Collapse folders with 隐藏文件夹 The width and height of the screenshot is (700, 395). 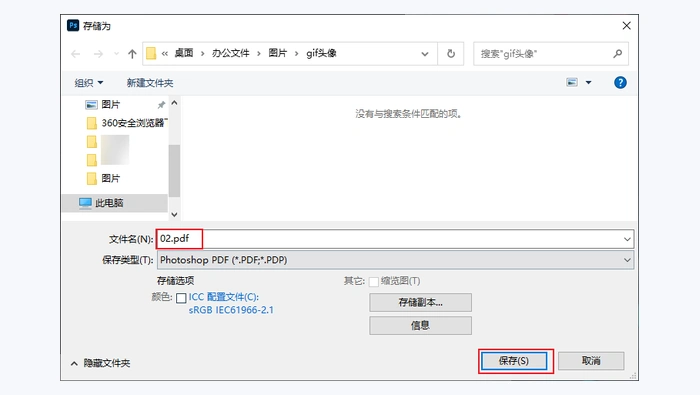pyautogui.click(x=100, y=363)
